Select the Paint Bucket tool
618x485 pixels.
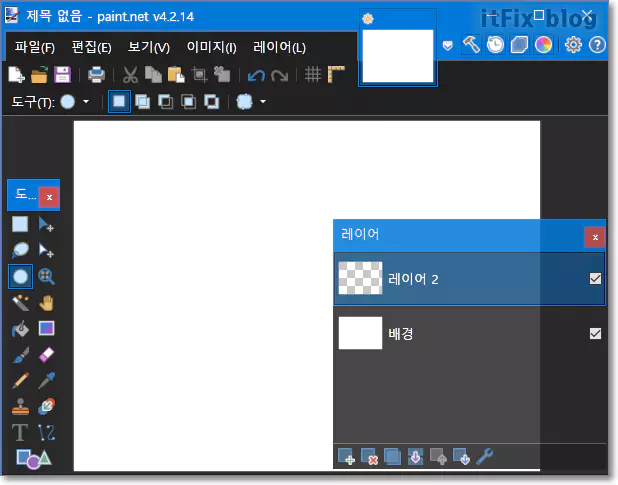click(x=20, y=329)
